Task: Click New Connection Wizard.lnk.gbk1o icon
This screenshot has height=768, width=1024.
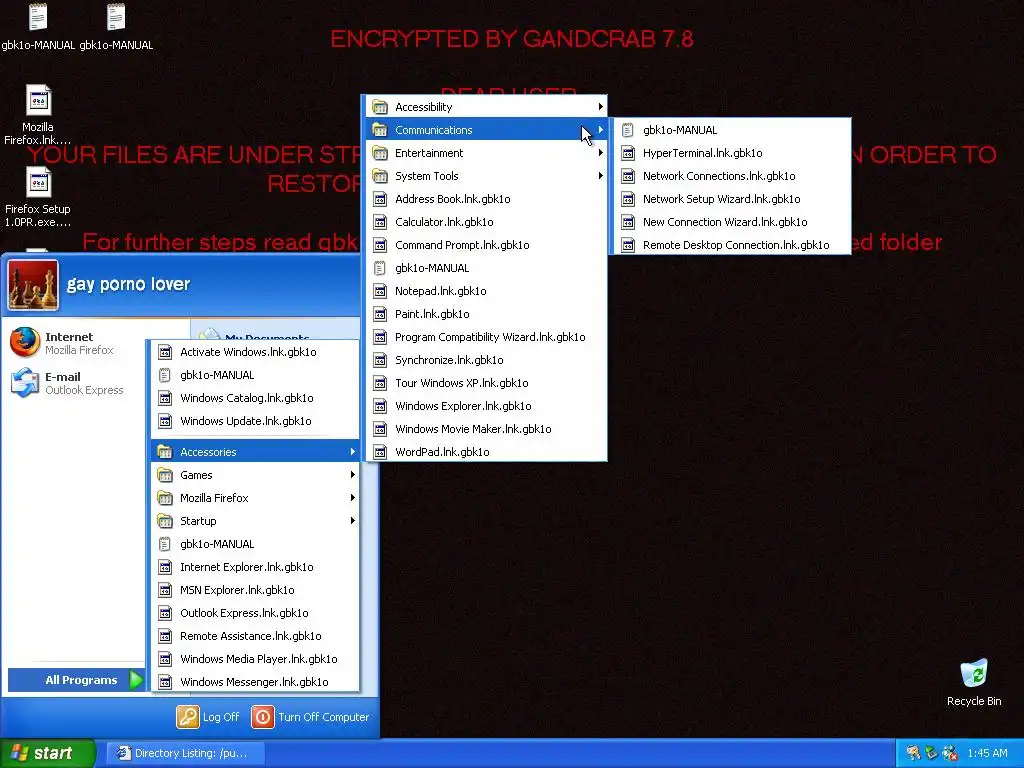Action: pos(628,222)
